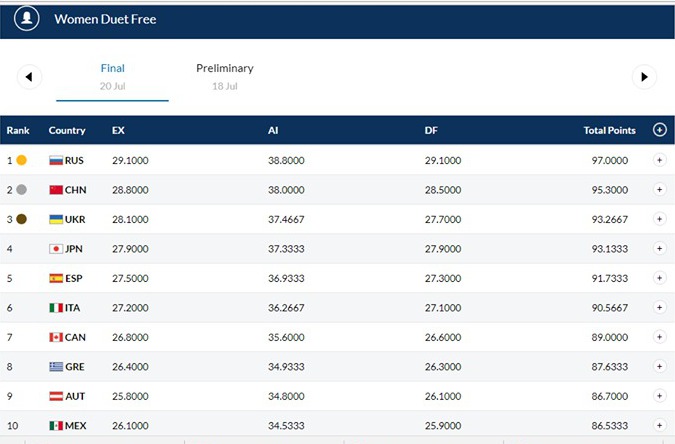Click the Japan flag icon
Image resolution: width=675 pixels, height=444 pixels.
(x=56, y=249)
